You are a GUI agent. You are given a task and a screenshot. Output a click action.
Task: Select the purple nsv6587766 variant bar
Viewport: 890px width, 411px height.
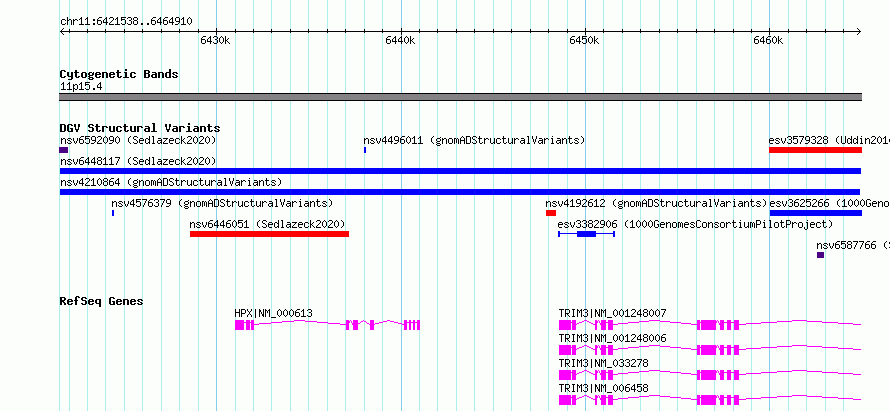coord(820,255)
